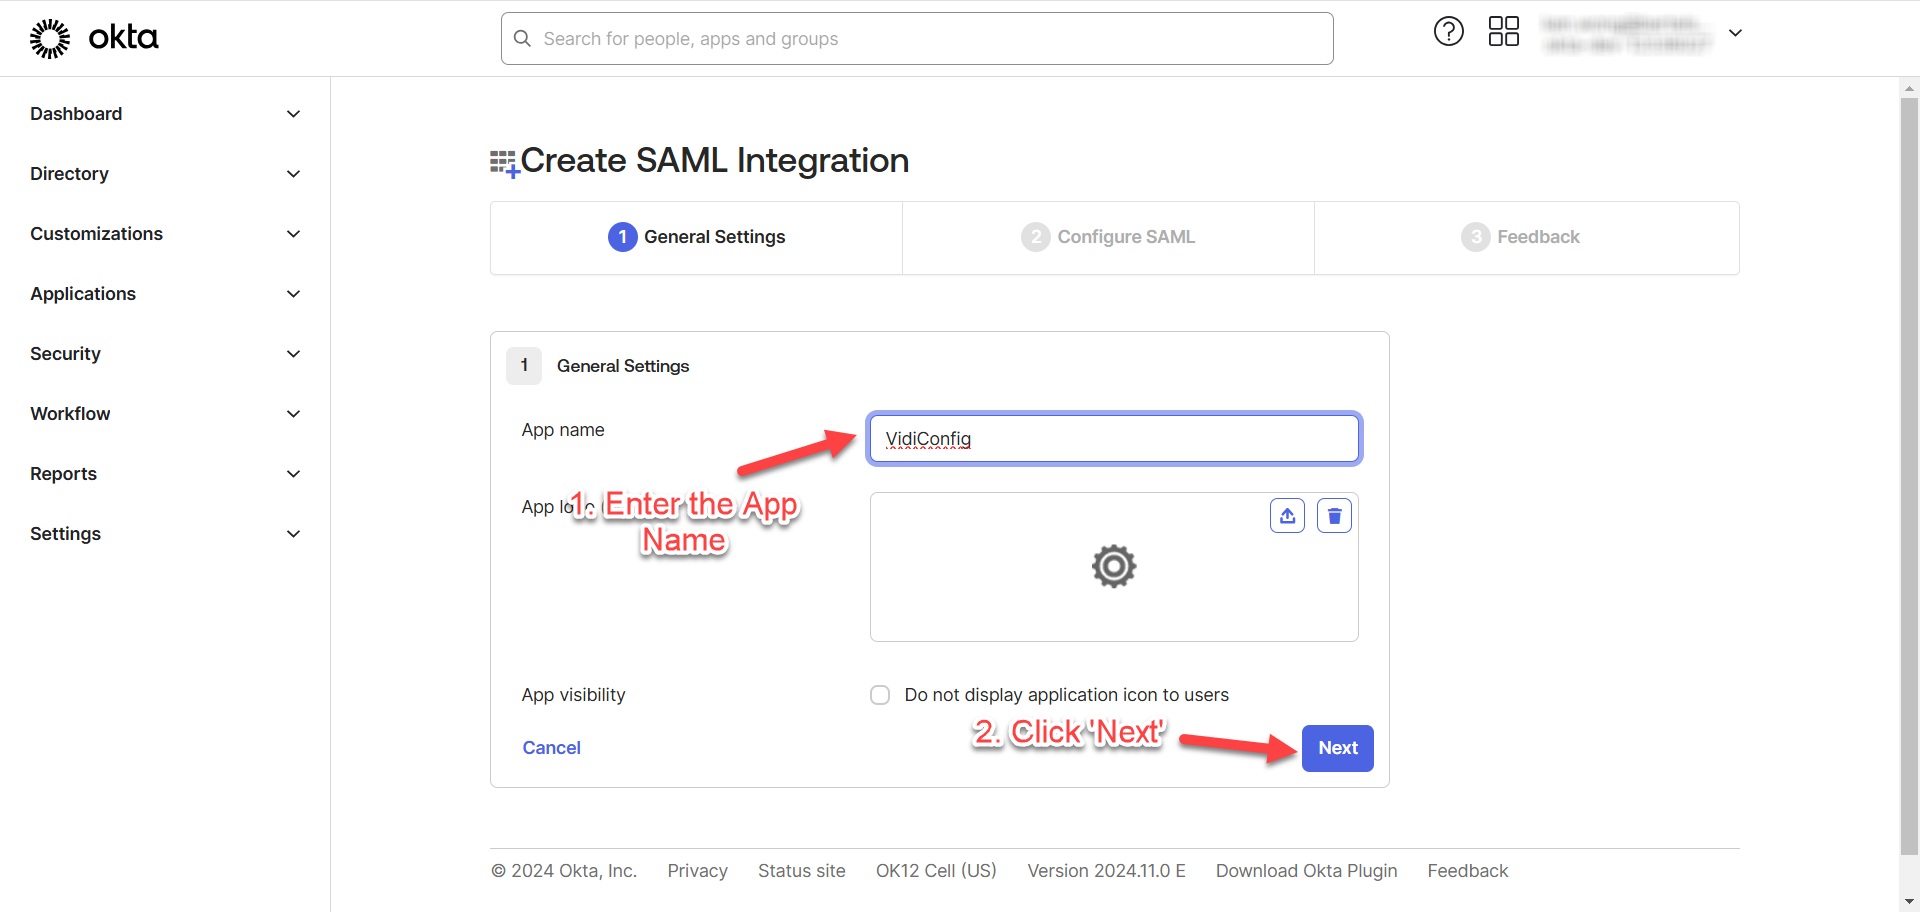
Task: Select the Configure SAML step tab
Action: pyautogui.click(x=1108, y=237)
